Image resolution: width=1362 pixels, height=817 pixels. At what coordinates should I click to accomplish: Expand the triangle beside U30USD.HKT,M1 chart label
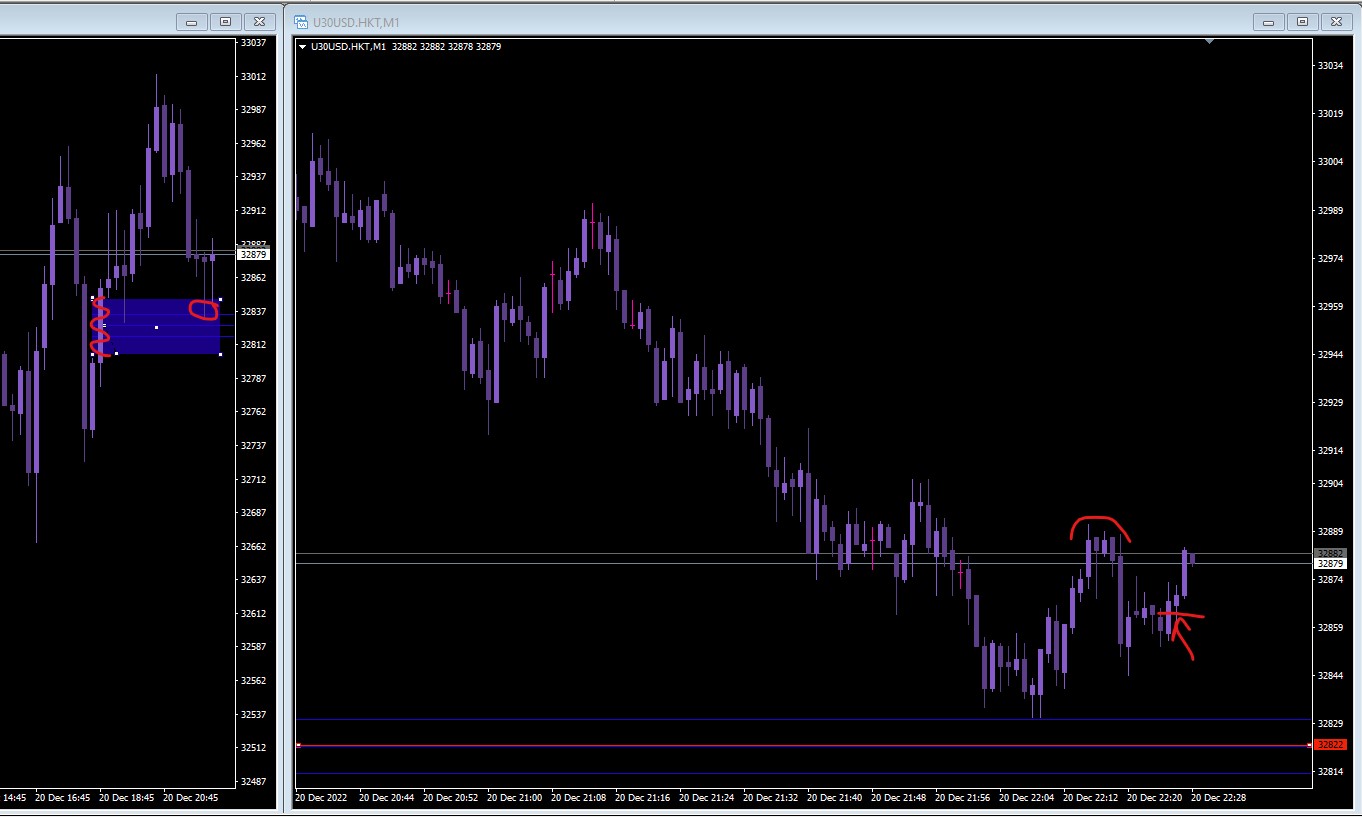tap(302, 47)
